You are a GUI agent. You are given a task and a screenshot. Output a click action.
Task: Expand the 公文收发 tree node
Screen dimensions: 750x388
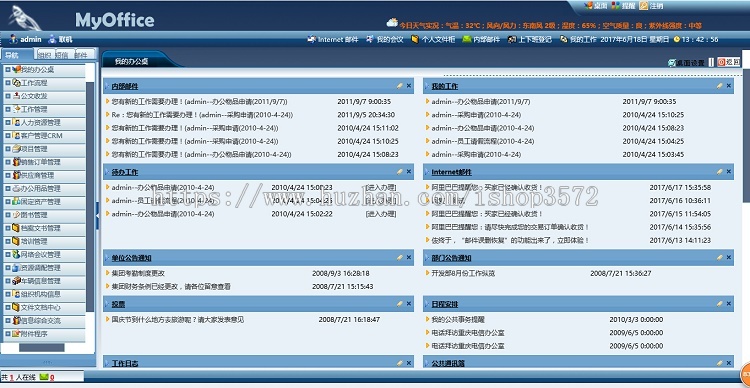(x=8, y=96)
